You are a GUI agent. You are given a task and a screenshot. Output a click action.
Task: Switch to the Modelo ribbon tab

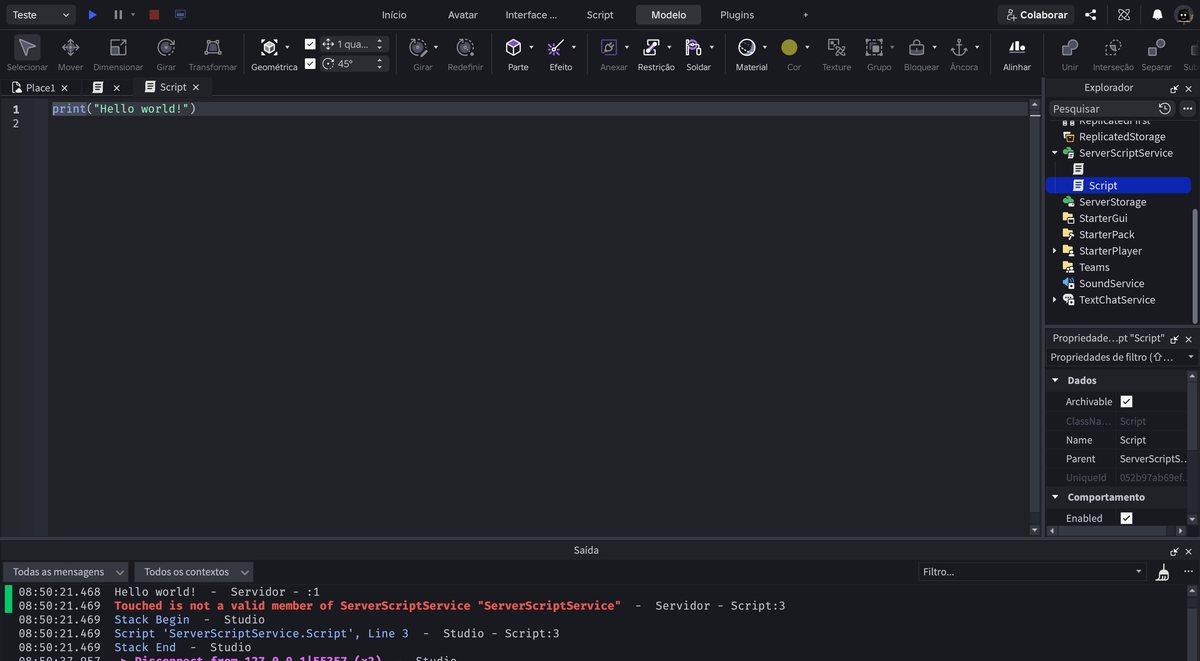pos(668,15)
